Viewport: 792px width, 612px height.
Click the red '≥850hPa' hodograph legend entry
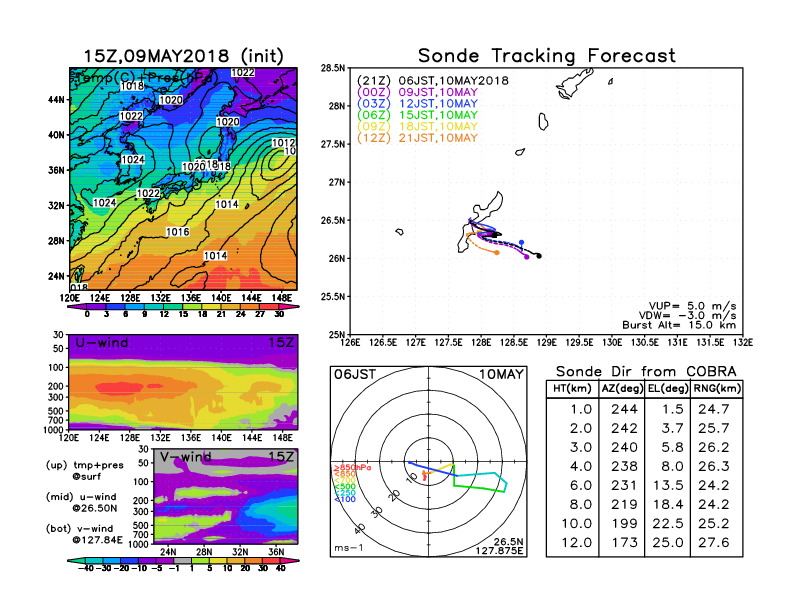pos(352,468)
